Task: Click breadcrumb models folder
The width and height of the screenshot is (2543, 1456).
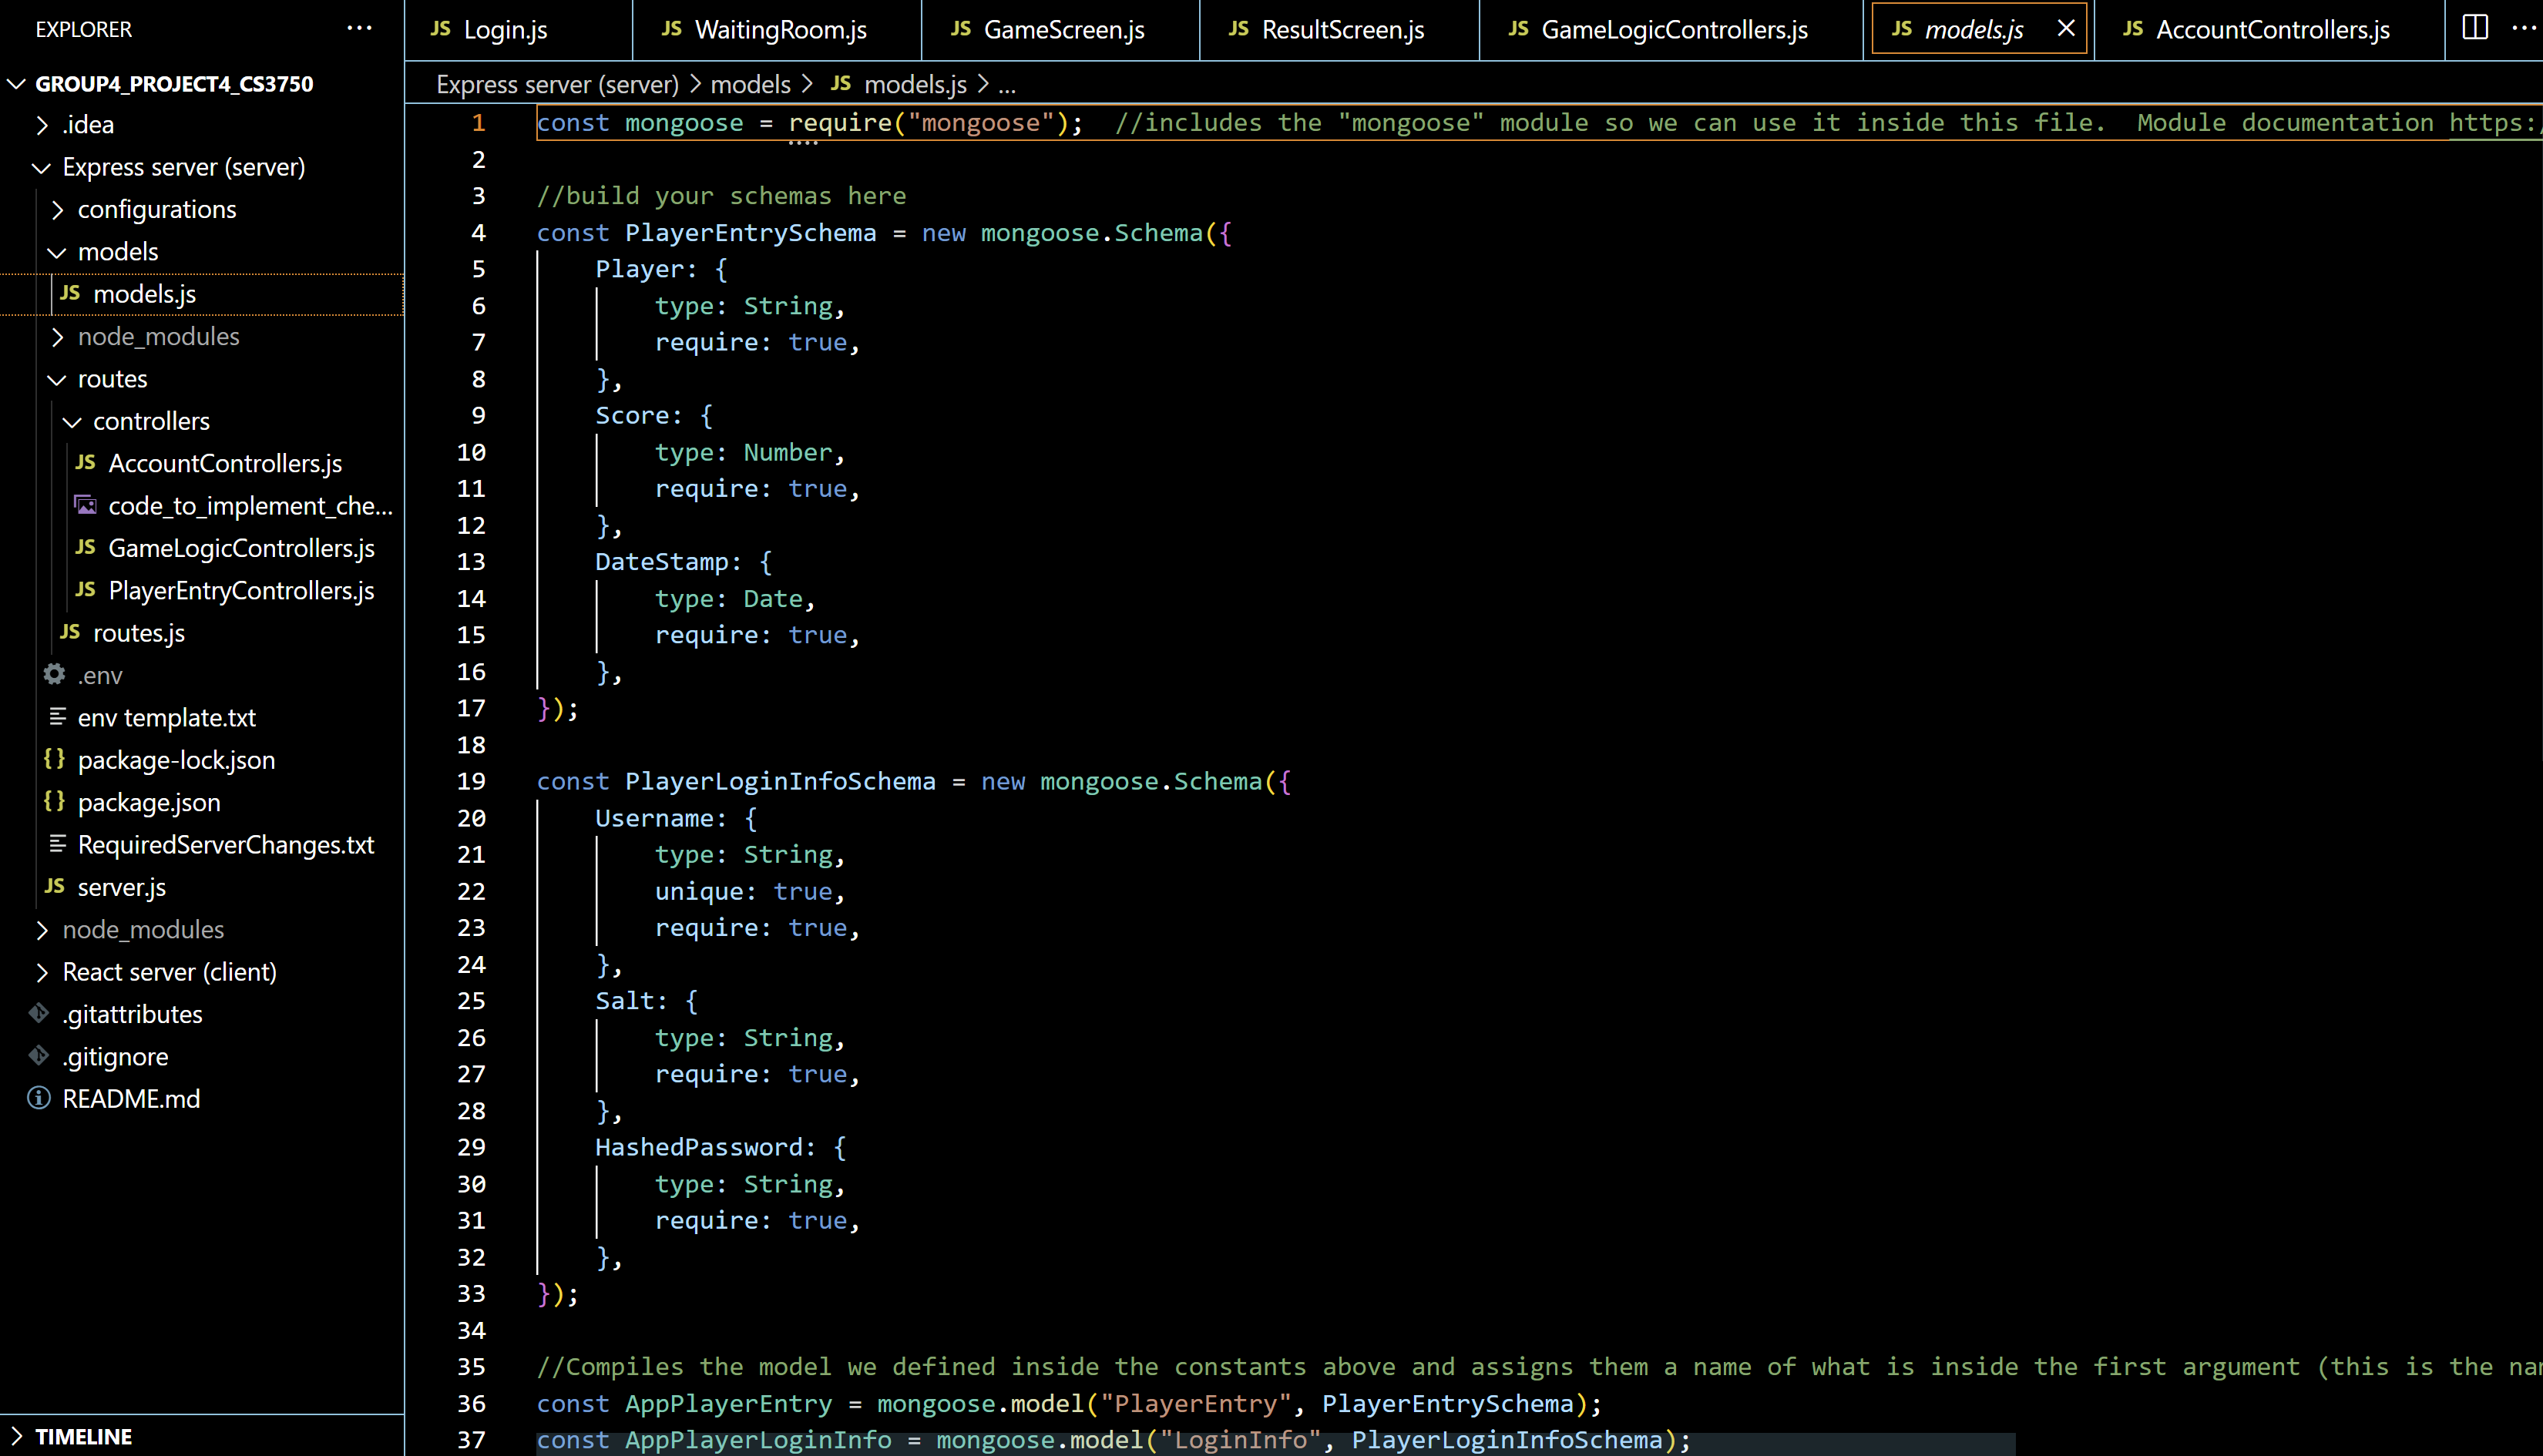Action: 751,85
